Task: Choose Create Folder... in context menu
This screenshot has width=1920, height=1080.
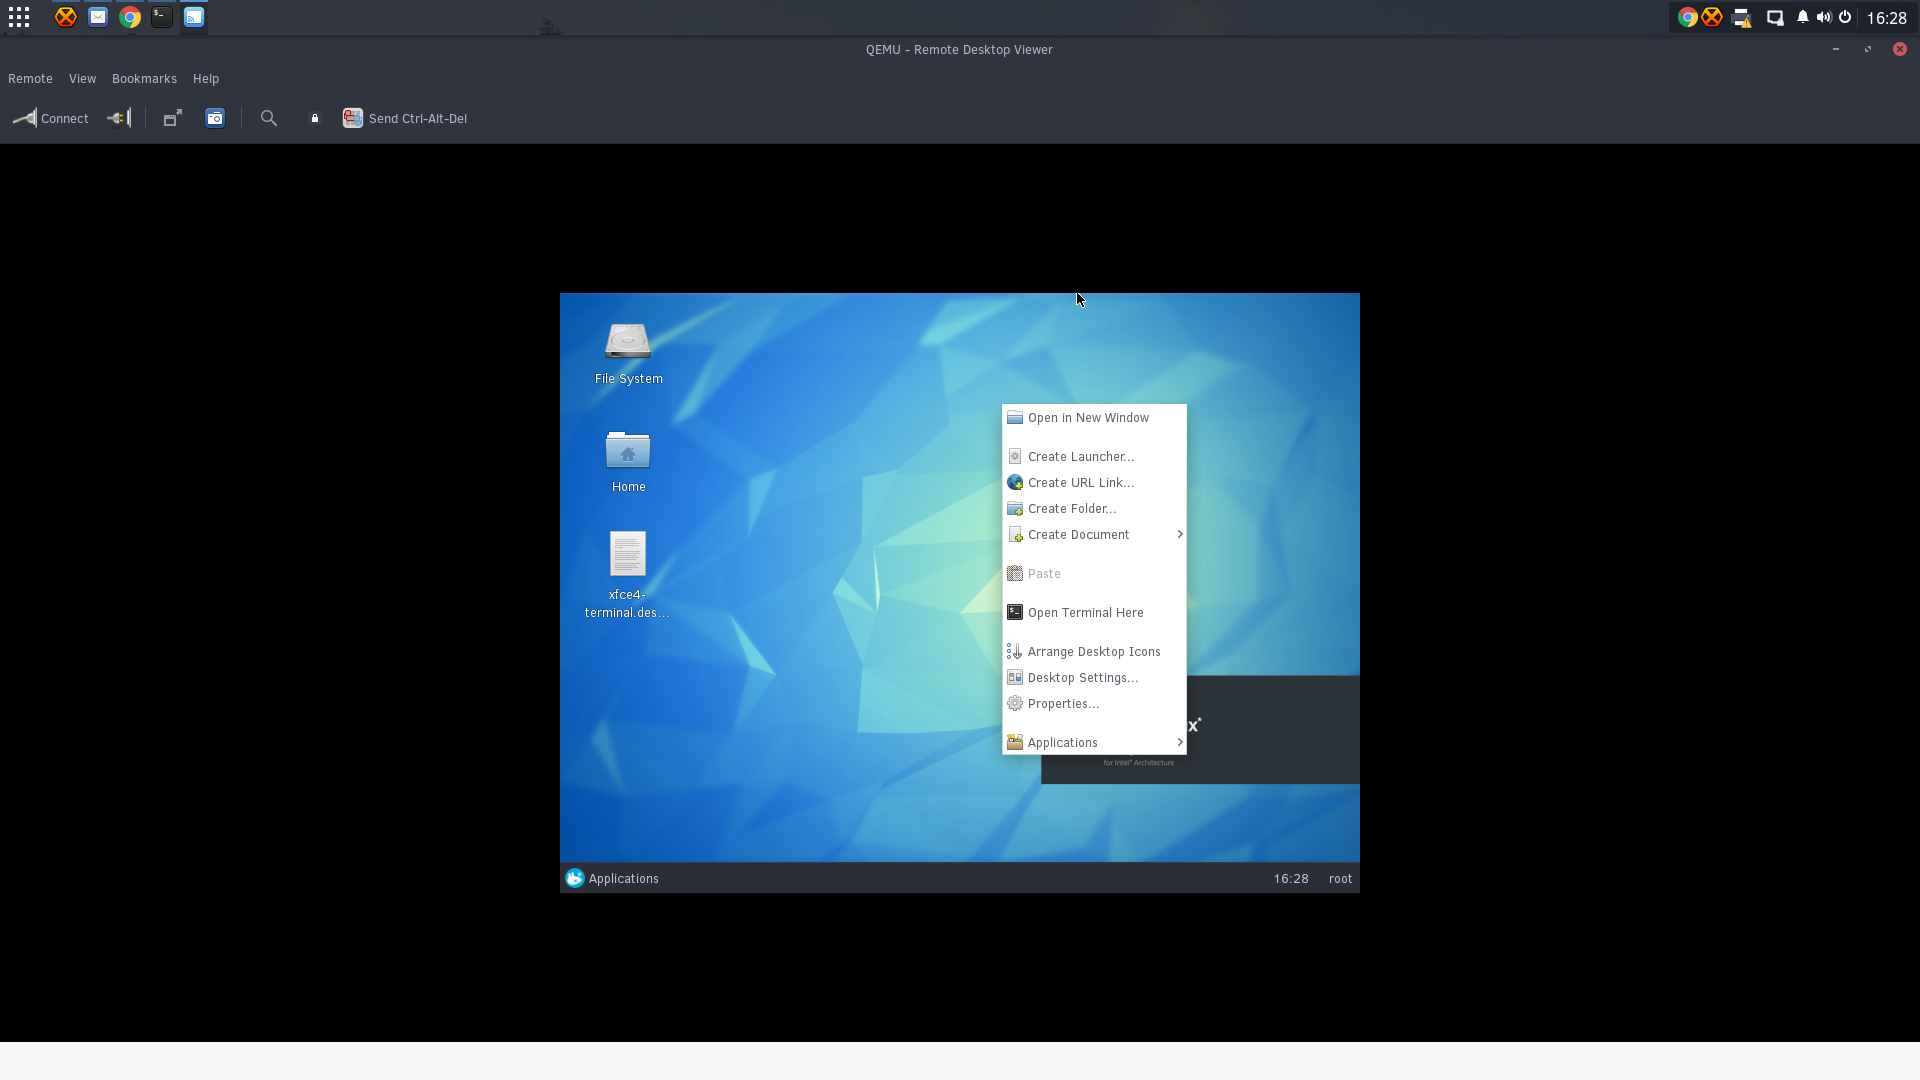Action: pyautogui.click(x=1094, y=509)
